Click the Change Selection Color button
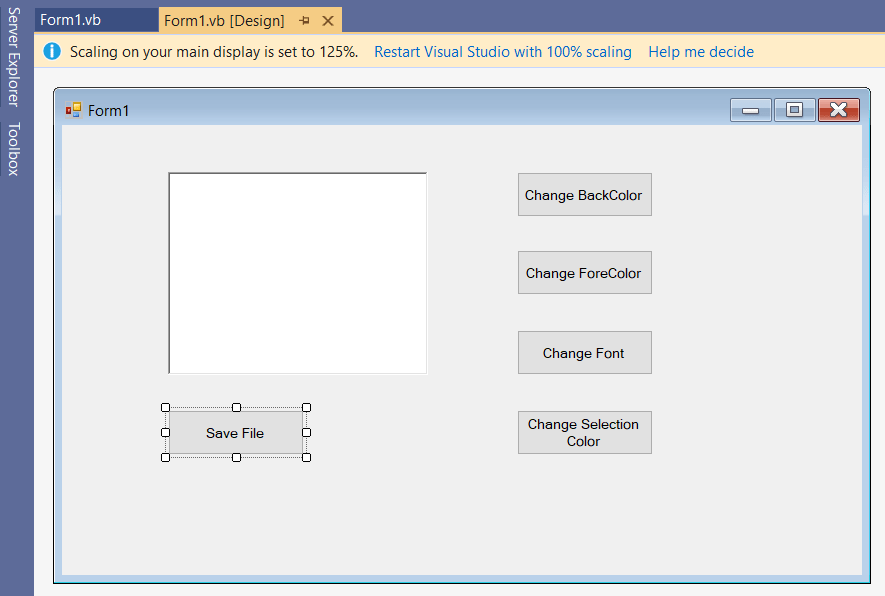 (584, 432)
